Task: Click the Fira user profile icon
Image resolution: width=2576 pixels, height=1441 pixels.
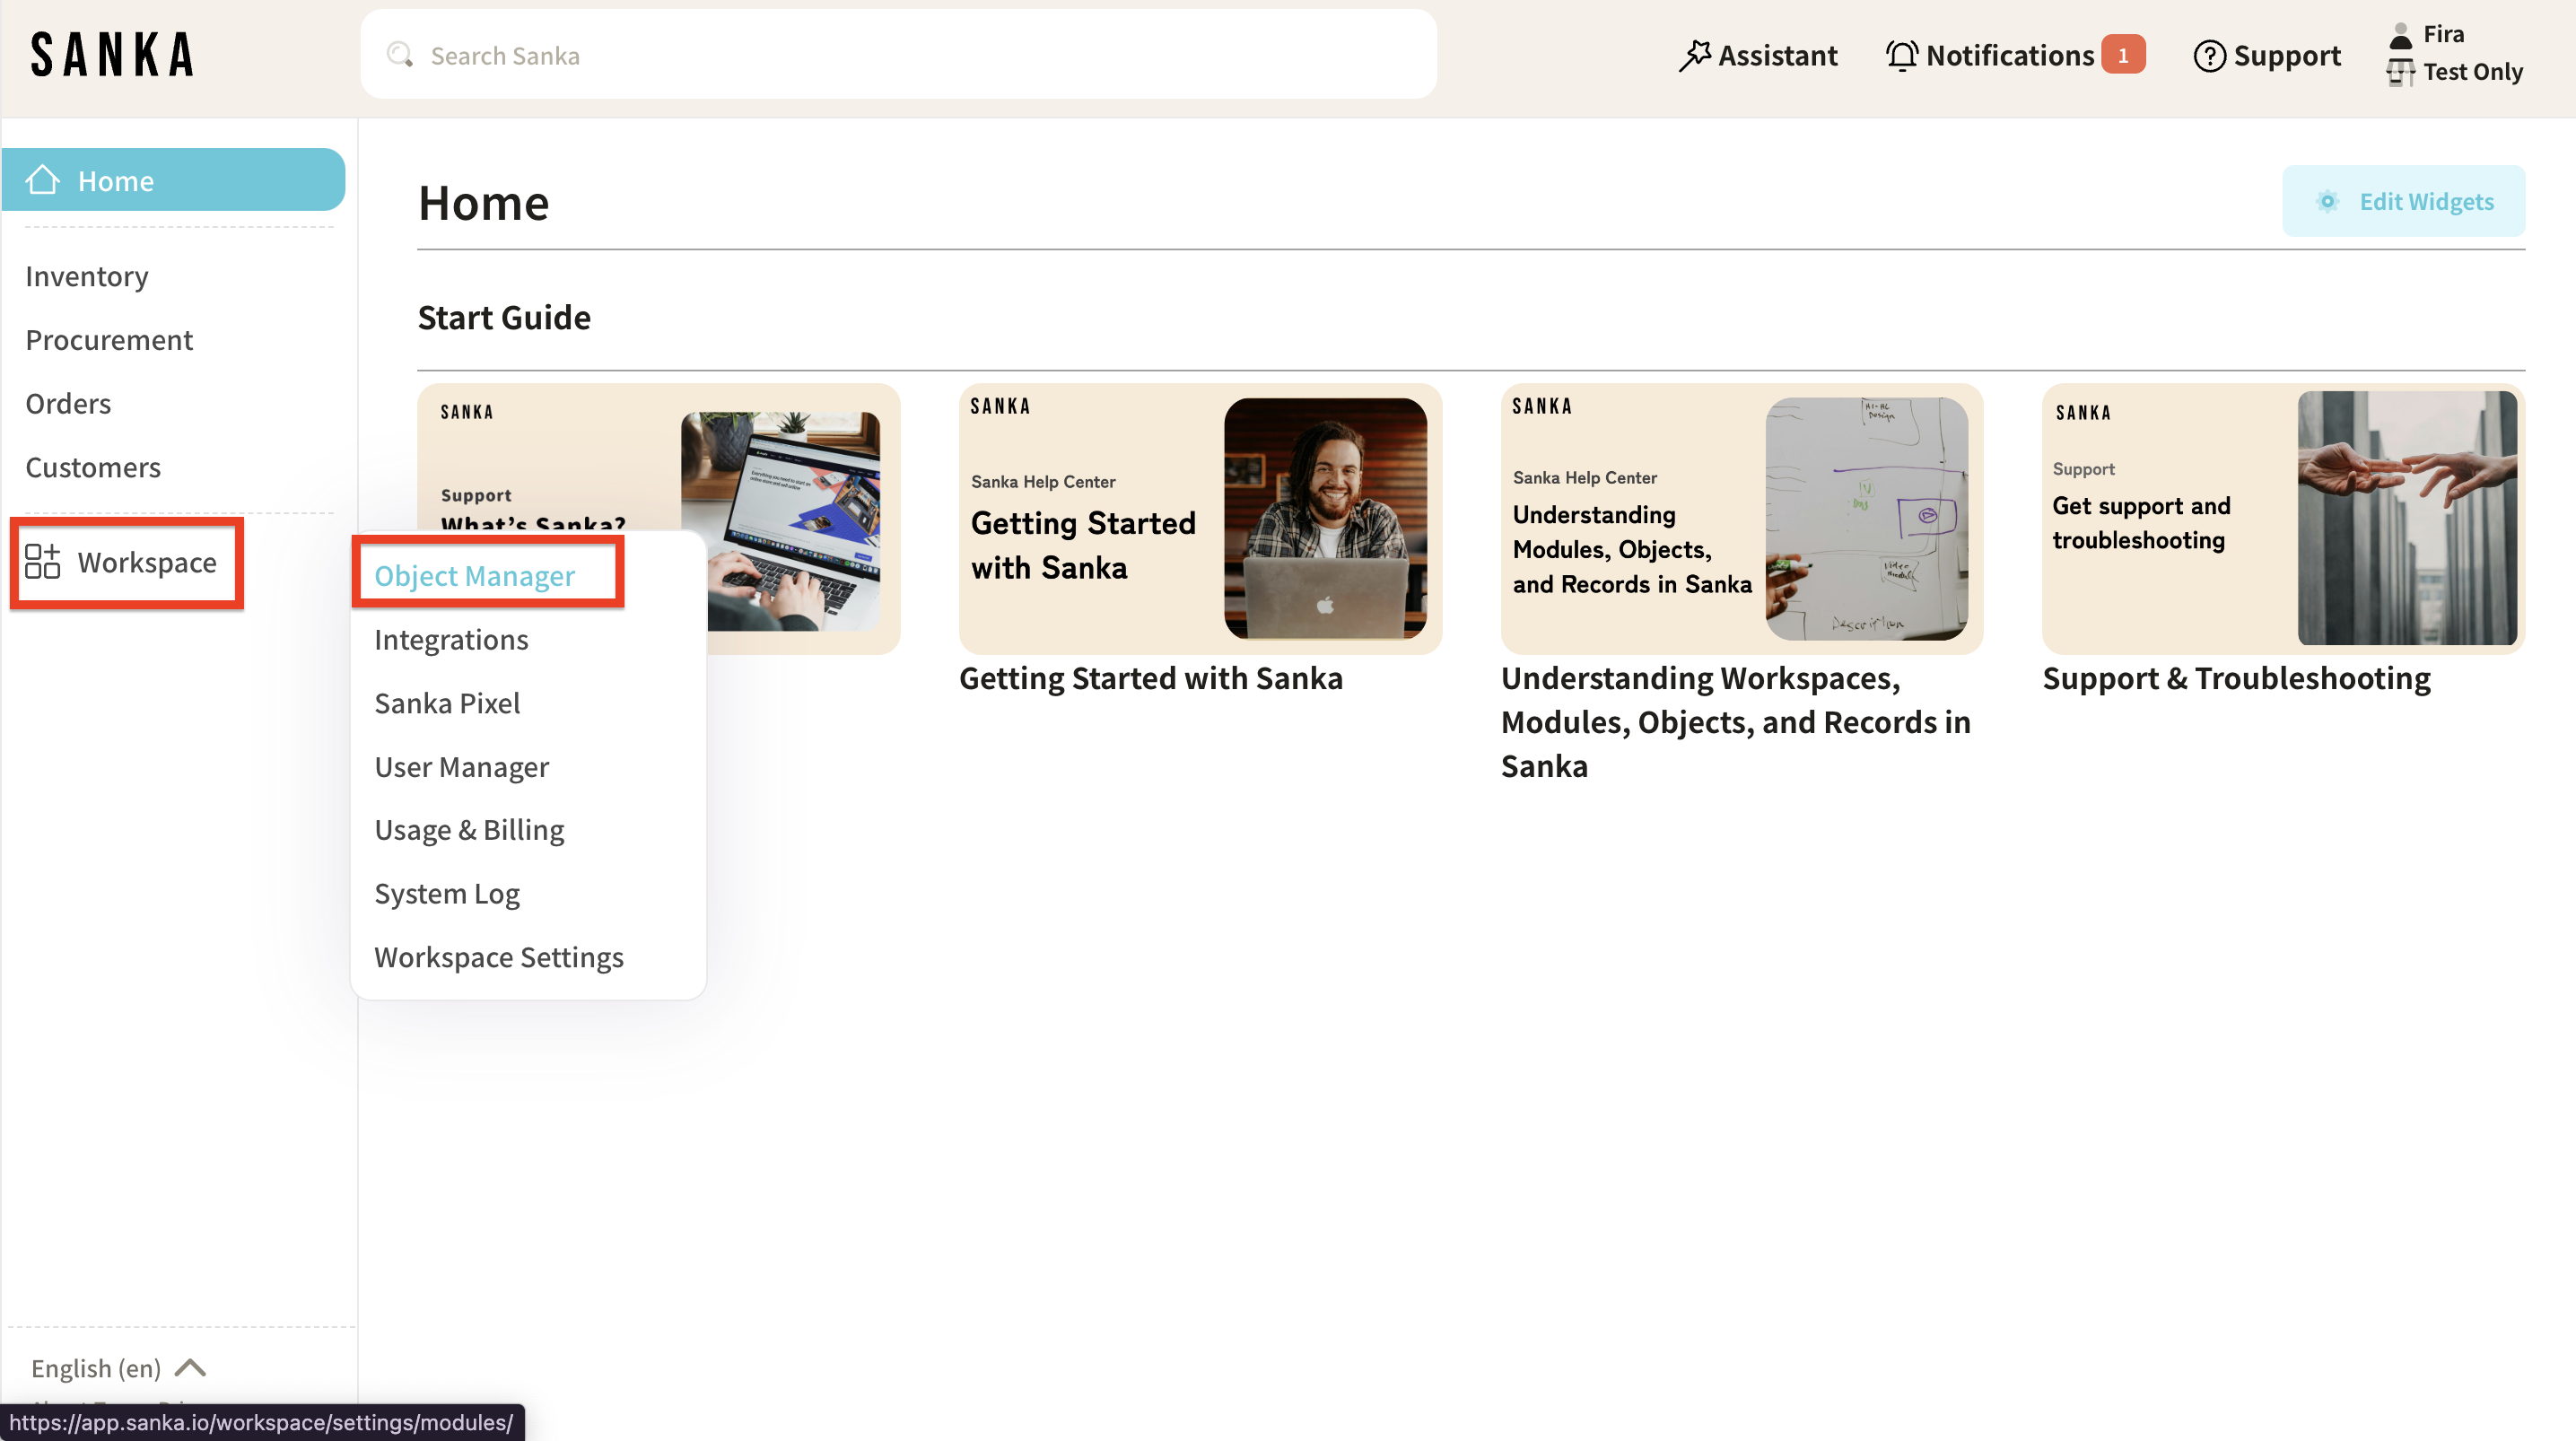Action: pyautogui.click(x=2400, y=35)
